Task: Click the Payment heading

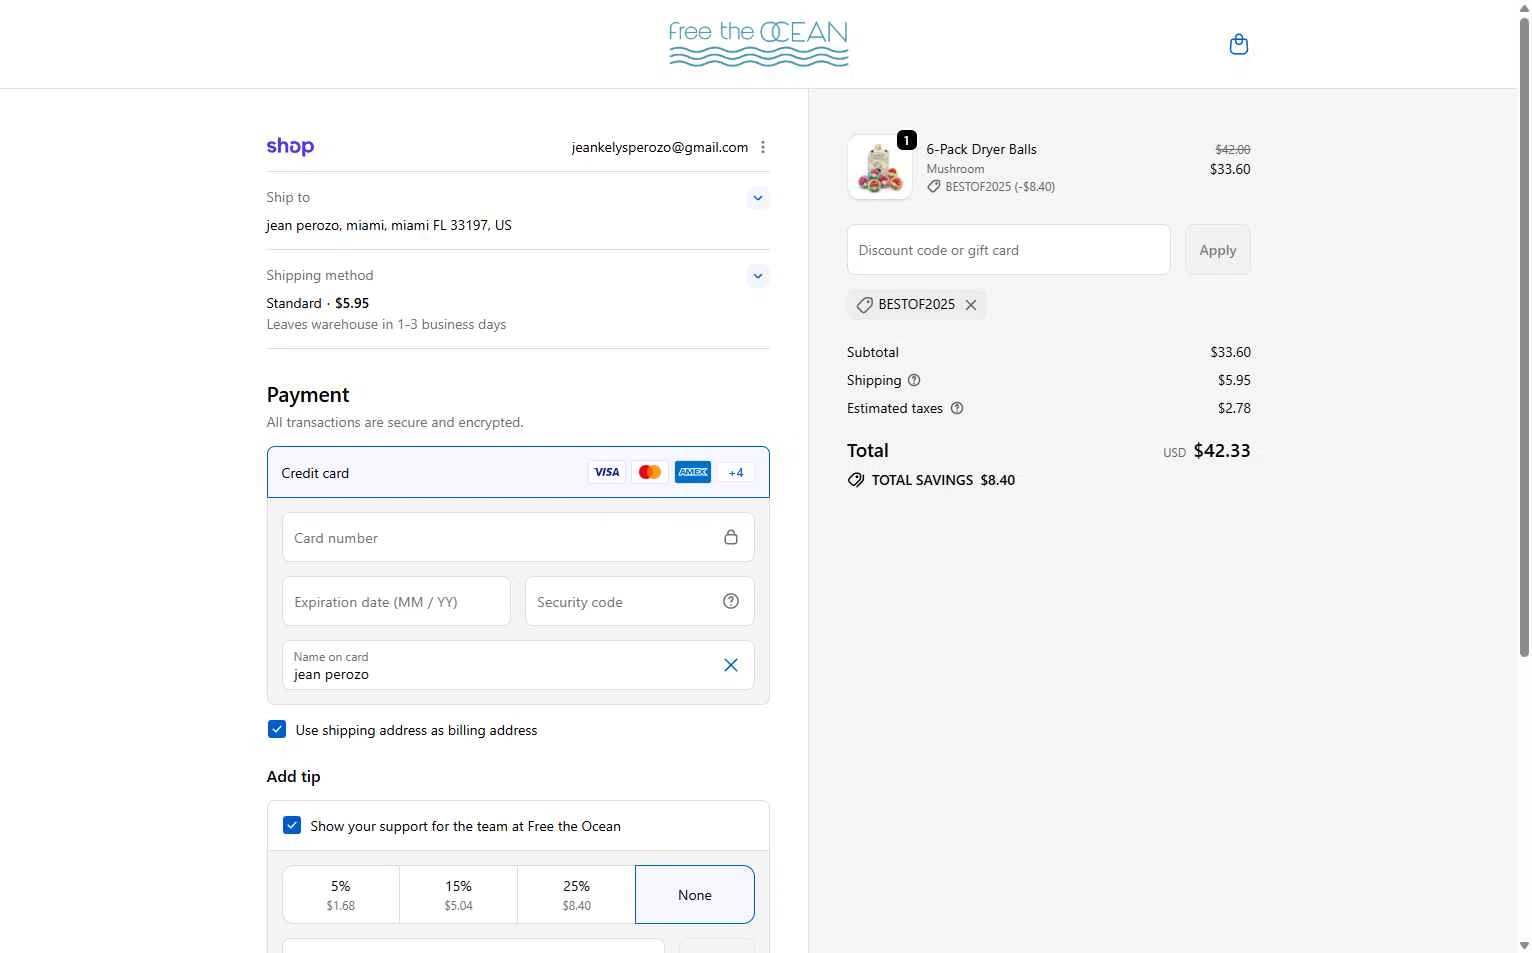Action: point(308,395)
